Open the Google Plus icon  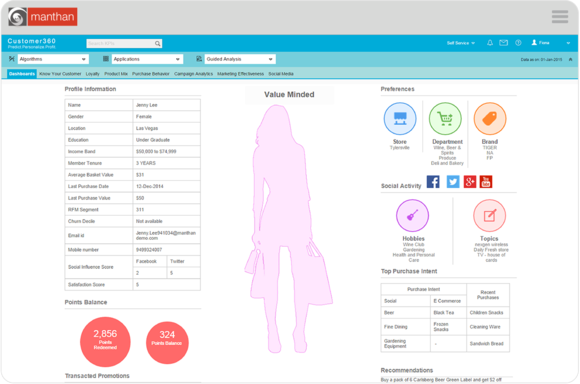click(470, 182)
